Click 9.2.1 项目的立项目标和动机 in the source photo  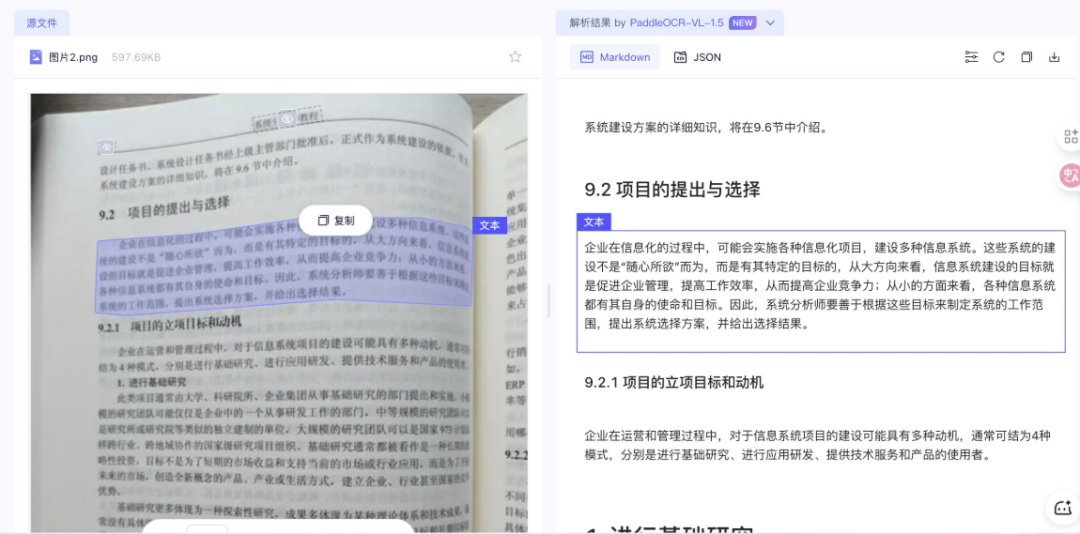pyautogui.click(x=169, y=324)
